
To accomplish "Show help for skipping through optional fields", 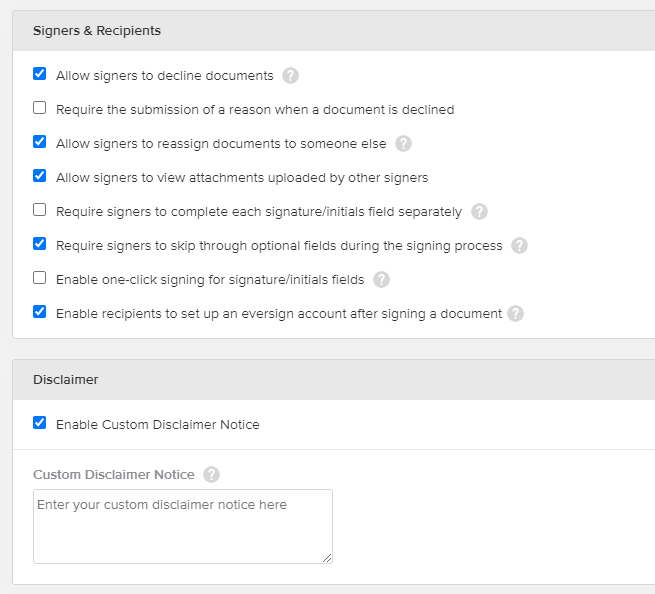I will [519, 245].
